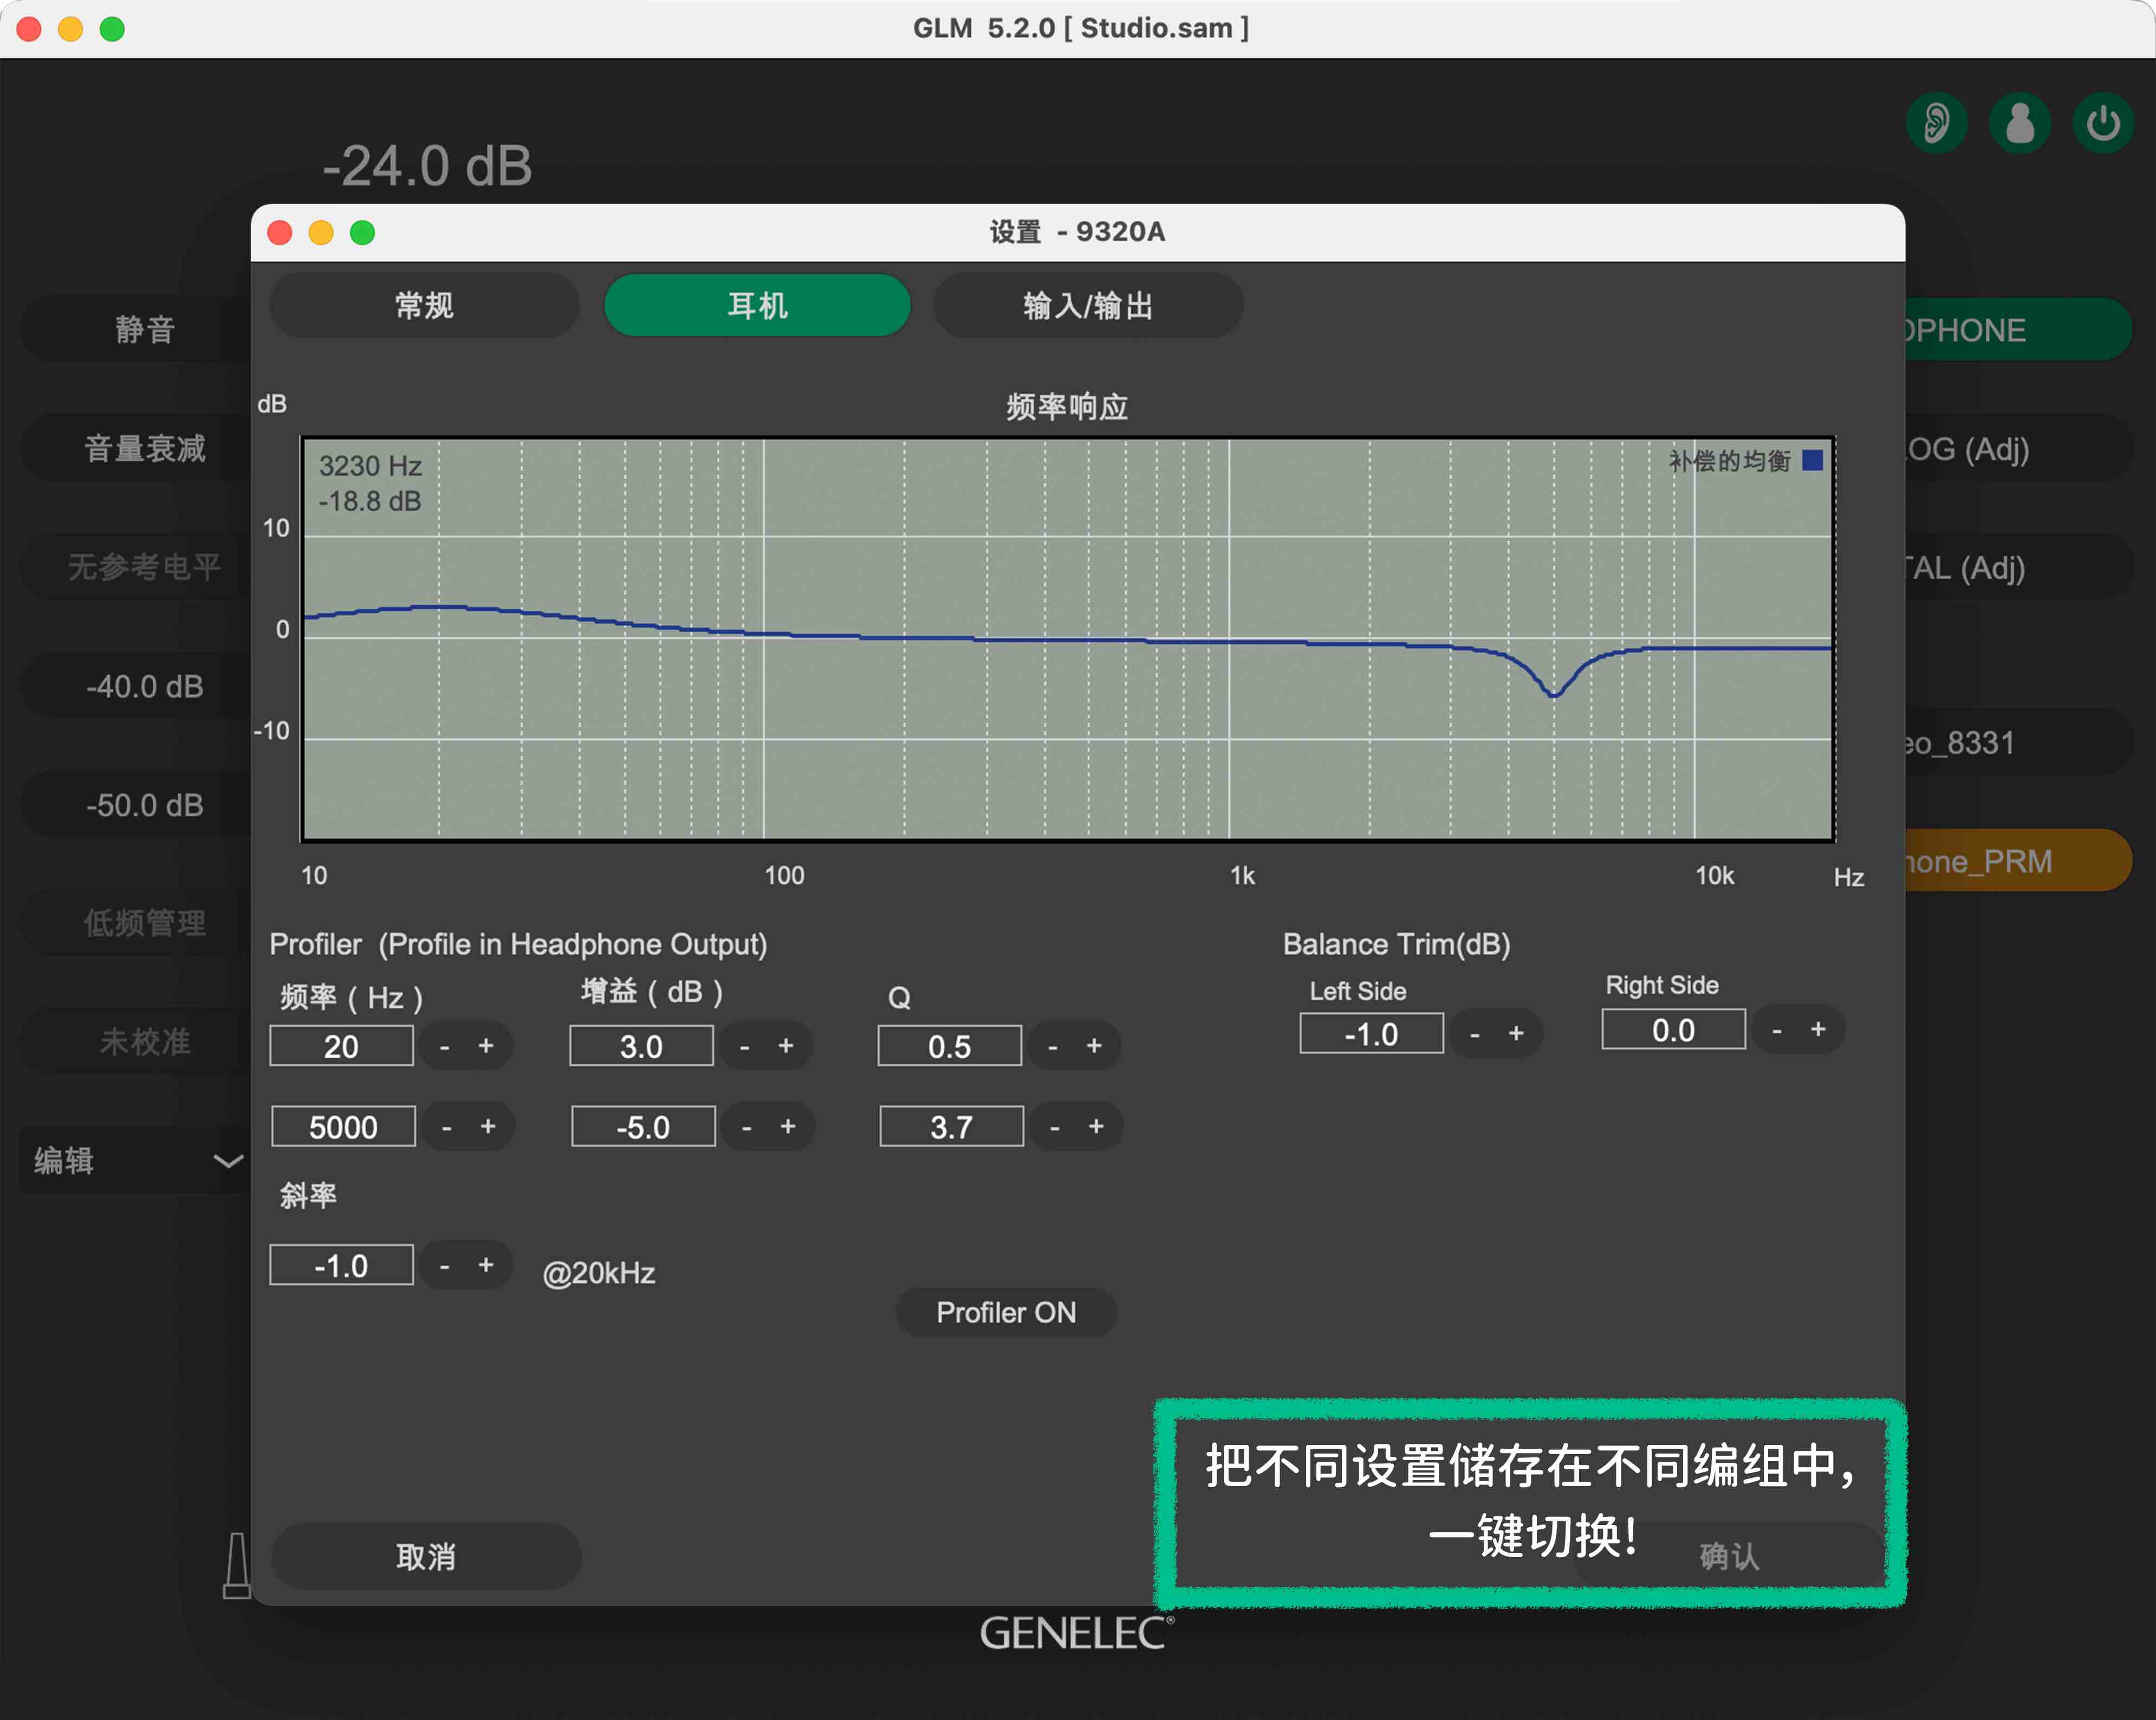Increase the 5000 Hz frequency value

coord(488,1127)
